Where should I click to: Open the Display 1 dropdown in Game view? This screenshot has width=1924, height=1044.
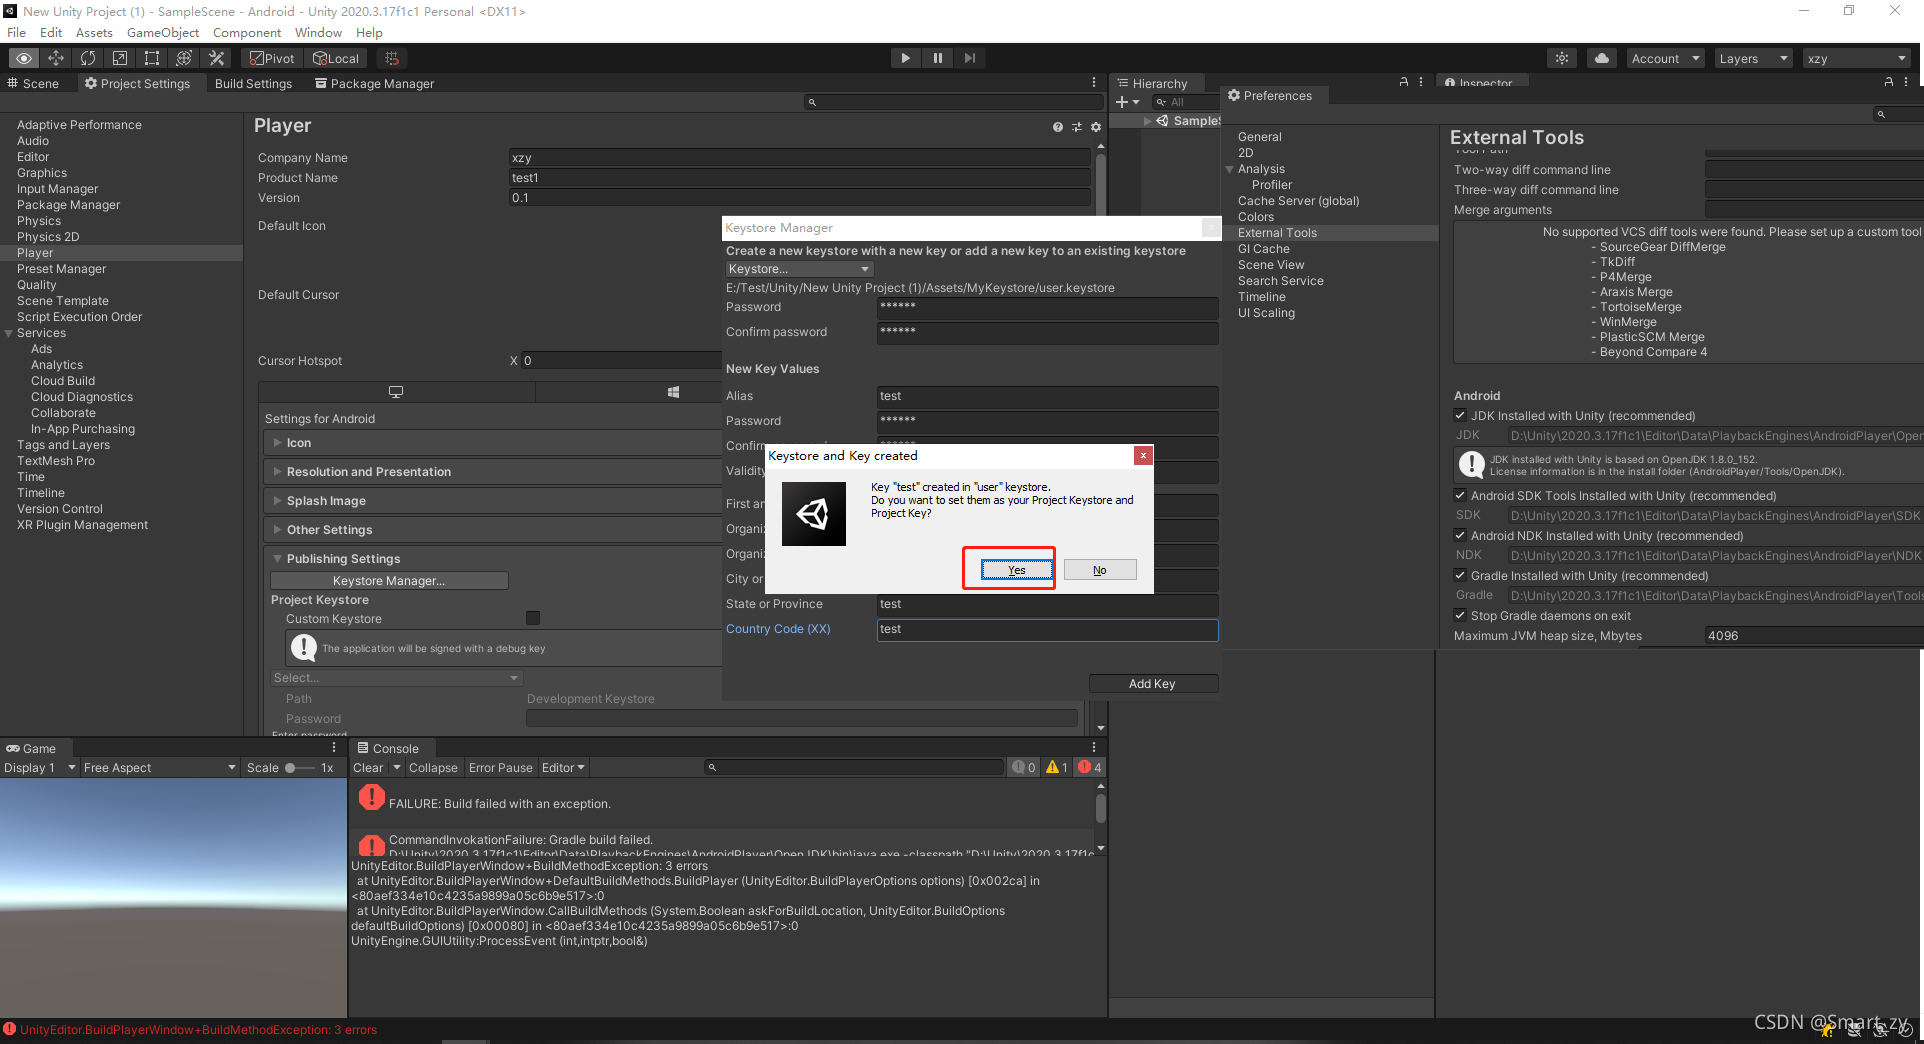pos(40,768)
